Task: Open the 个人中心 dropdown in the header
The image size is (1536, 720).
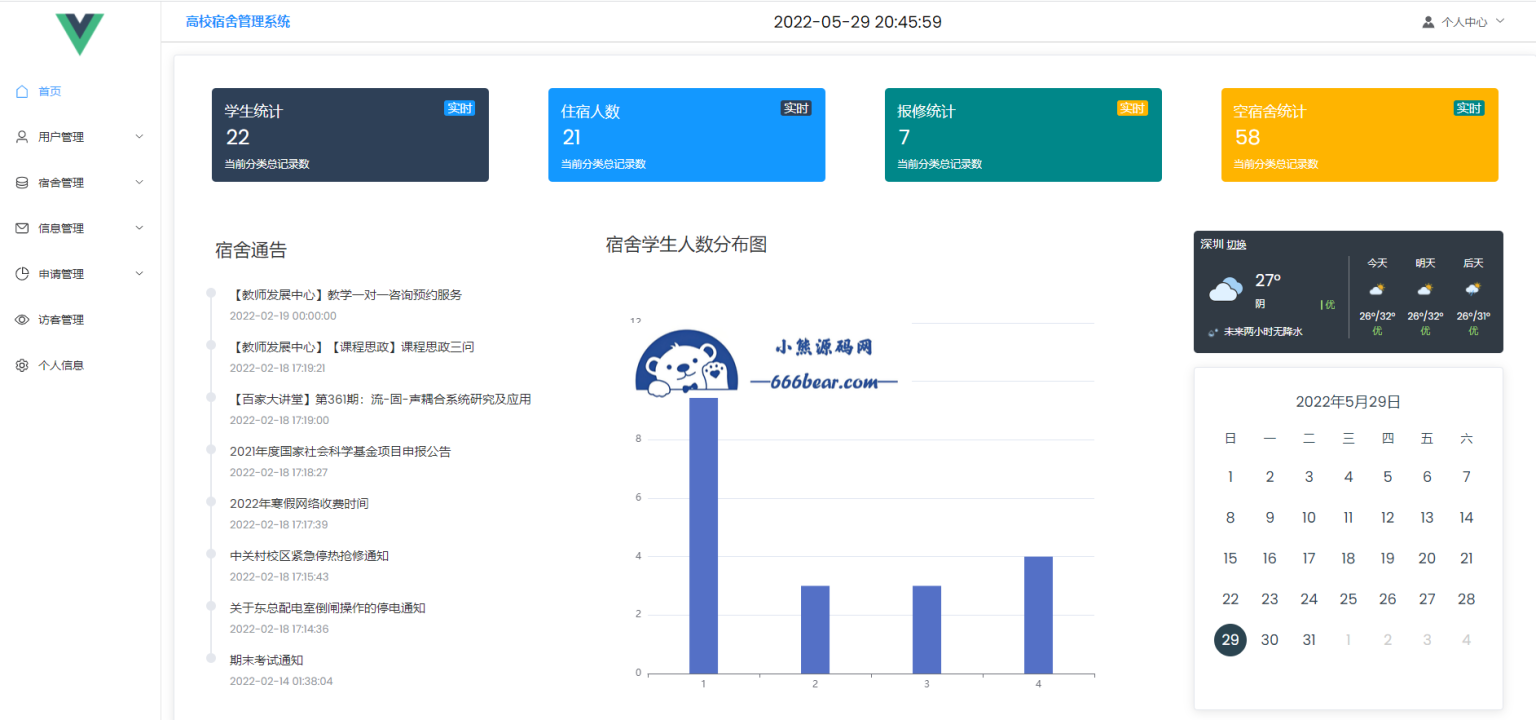Action: (1466, 21)
